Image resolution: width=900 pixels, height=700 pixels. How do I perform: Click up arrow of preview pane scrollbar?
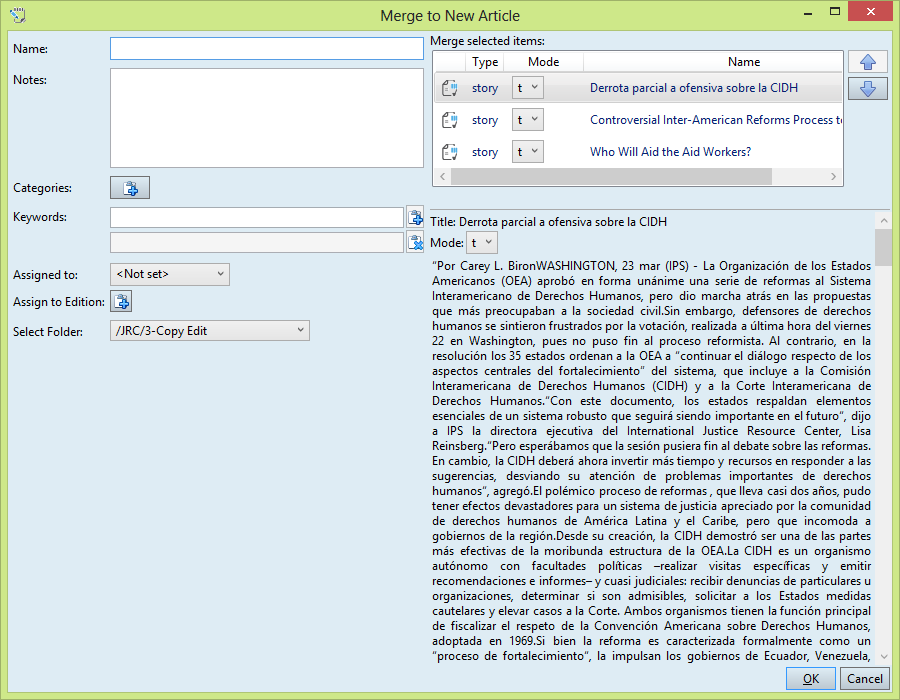pos(883,221)
